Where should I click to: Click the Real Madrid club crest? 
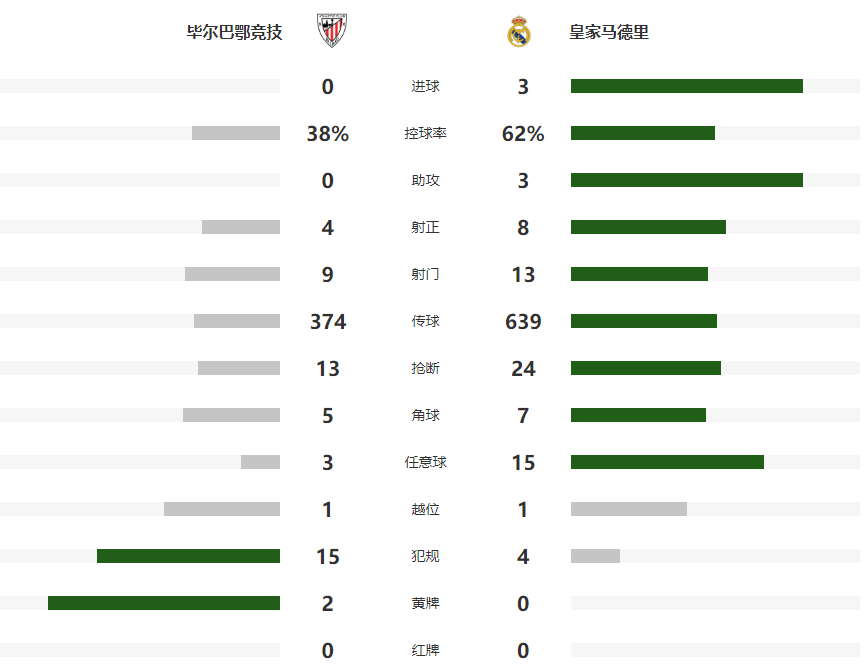coord(518,32)
